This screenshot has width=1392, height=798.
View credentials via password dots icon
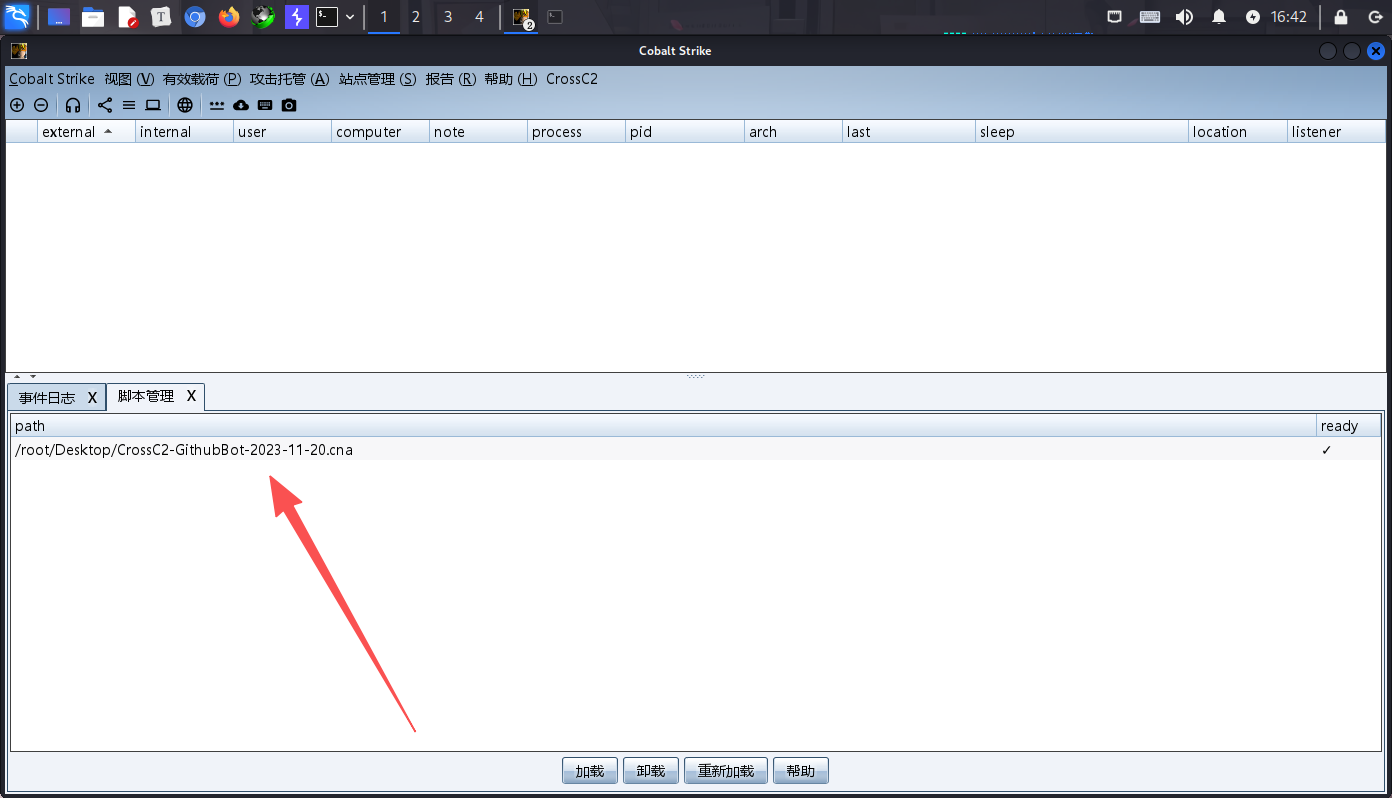click(217, 105)
